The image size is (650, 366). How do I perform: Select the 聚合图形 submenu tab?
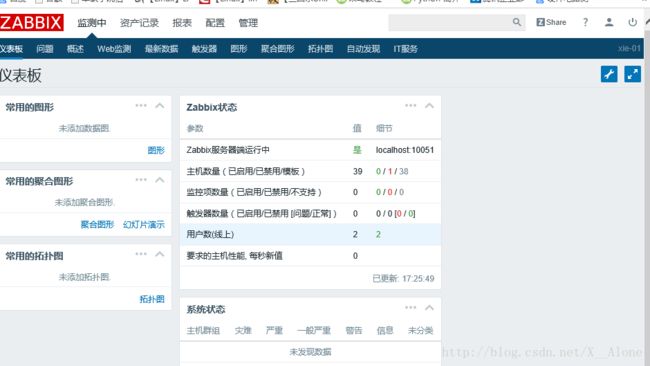click(277, 49)
